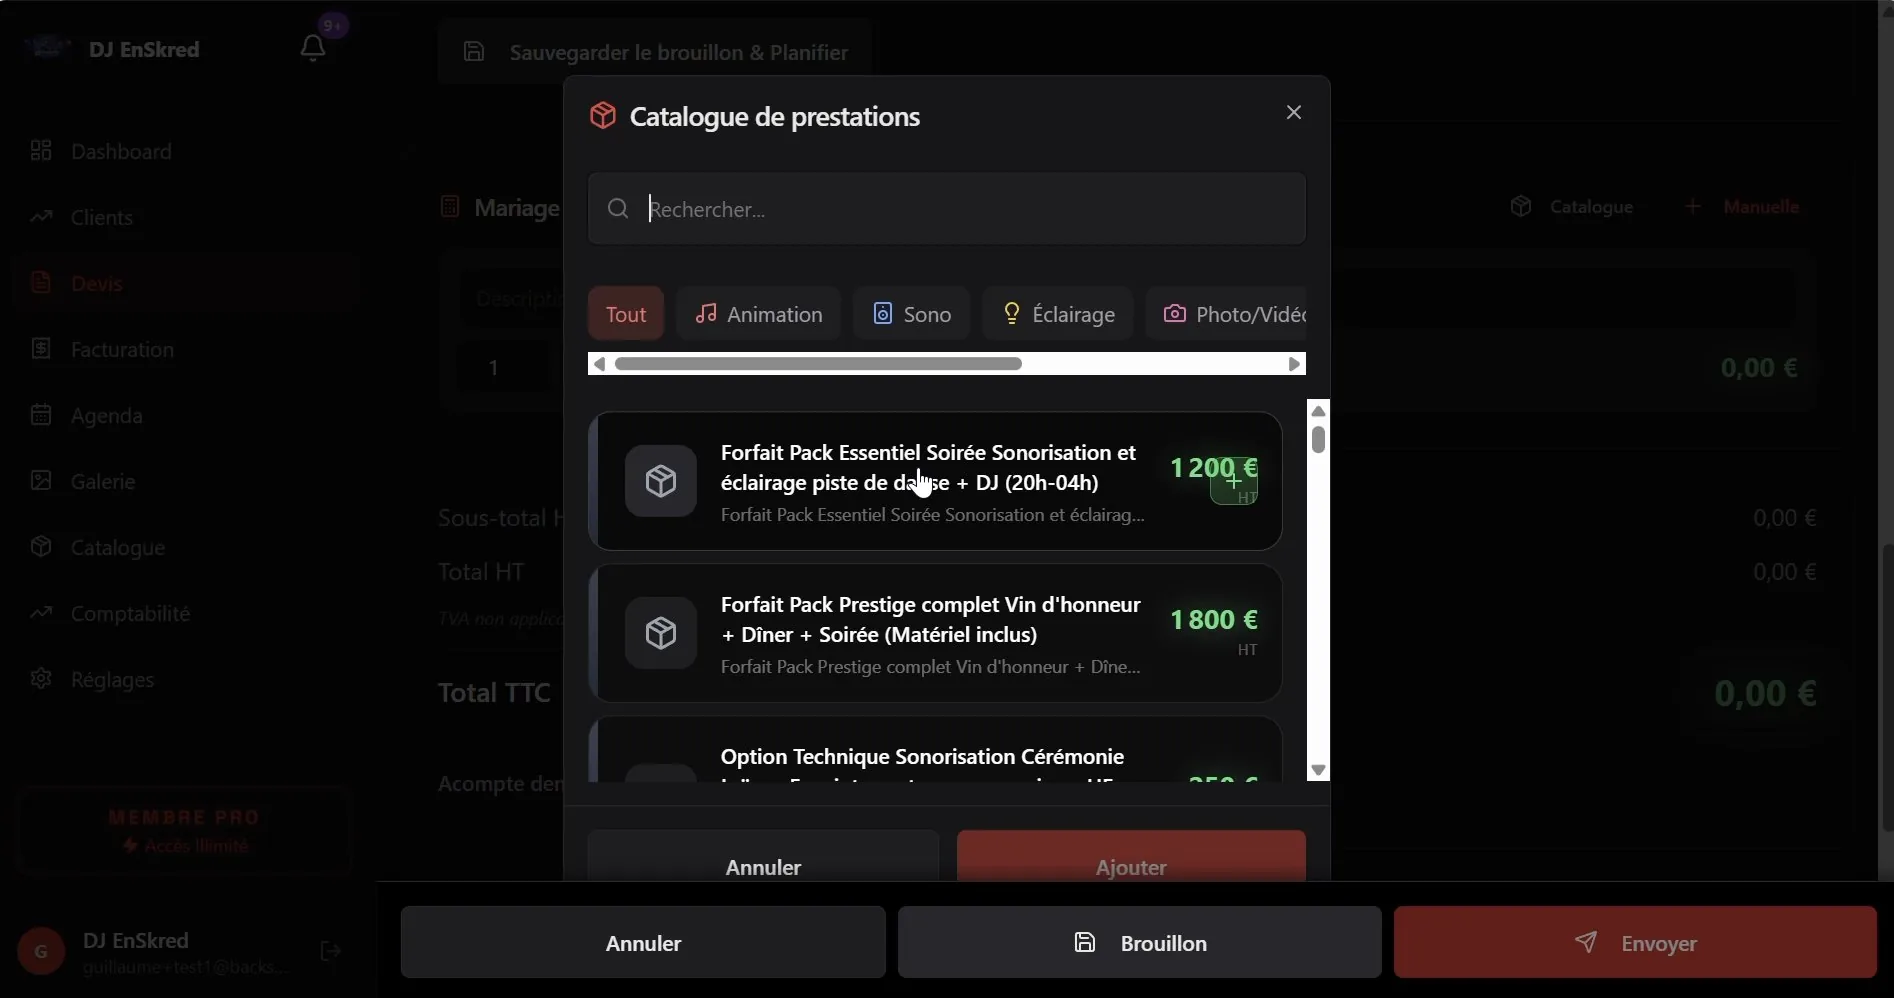Click the Ajouter button in catalogue dialog
This screenshot has width=1894, height=998.
pos(1131,856)
